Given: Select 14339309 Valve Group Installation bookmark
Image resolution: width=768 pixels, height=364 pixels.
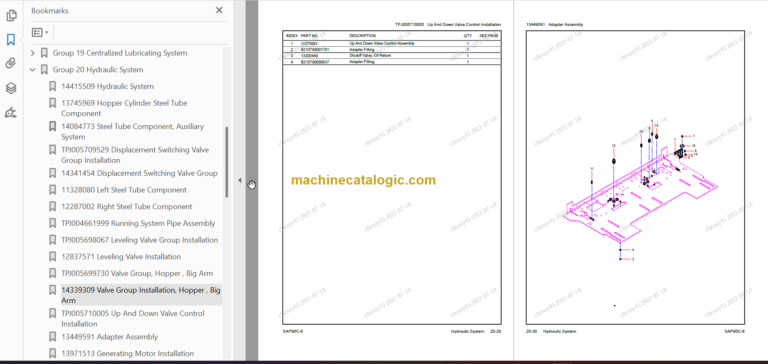Looking at the screenshot, I should coord(141,295).
